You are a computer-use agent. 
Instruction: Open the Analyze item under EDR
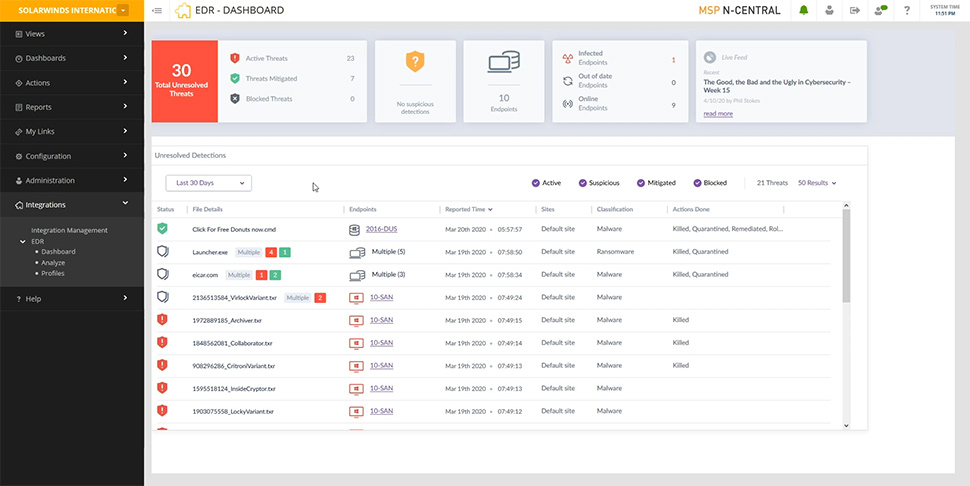(53, 263)
